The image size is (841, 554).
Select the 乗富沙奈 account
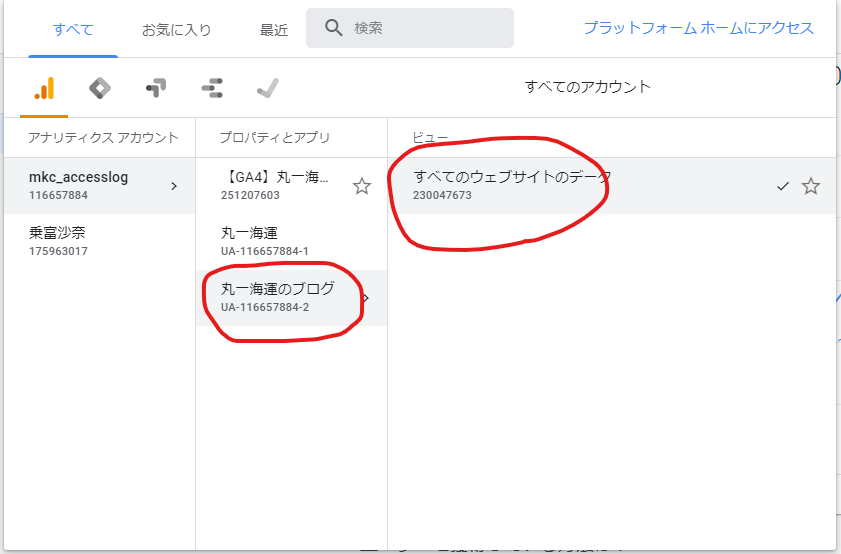pos(99,242)
